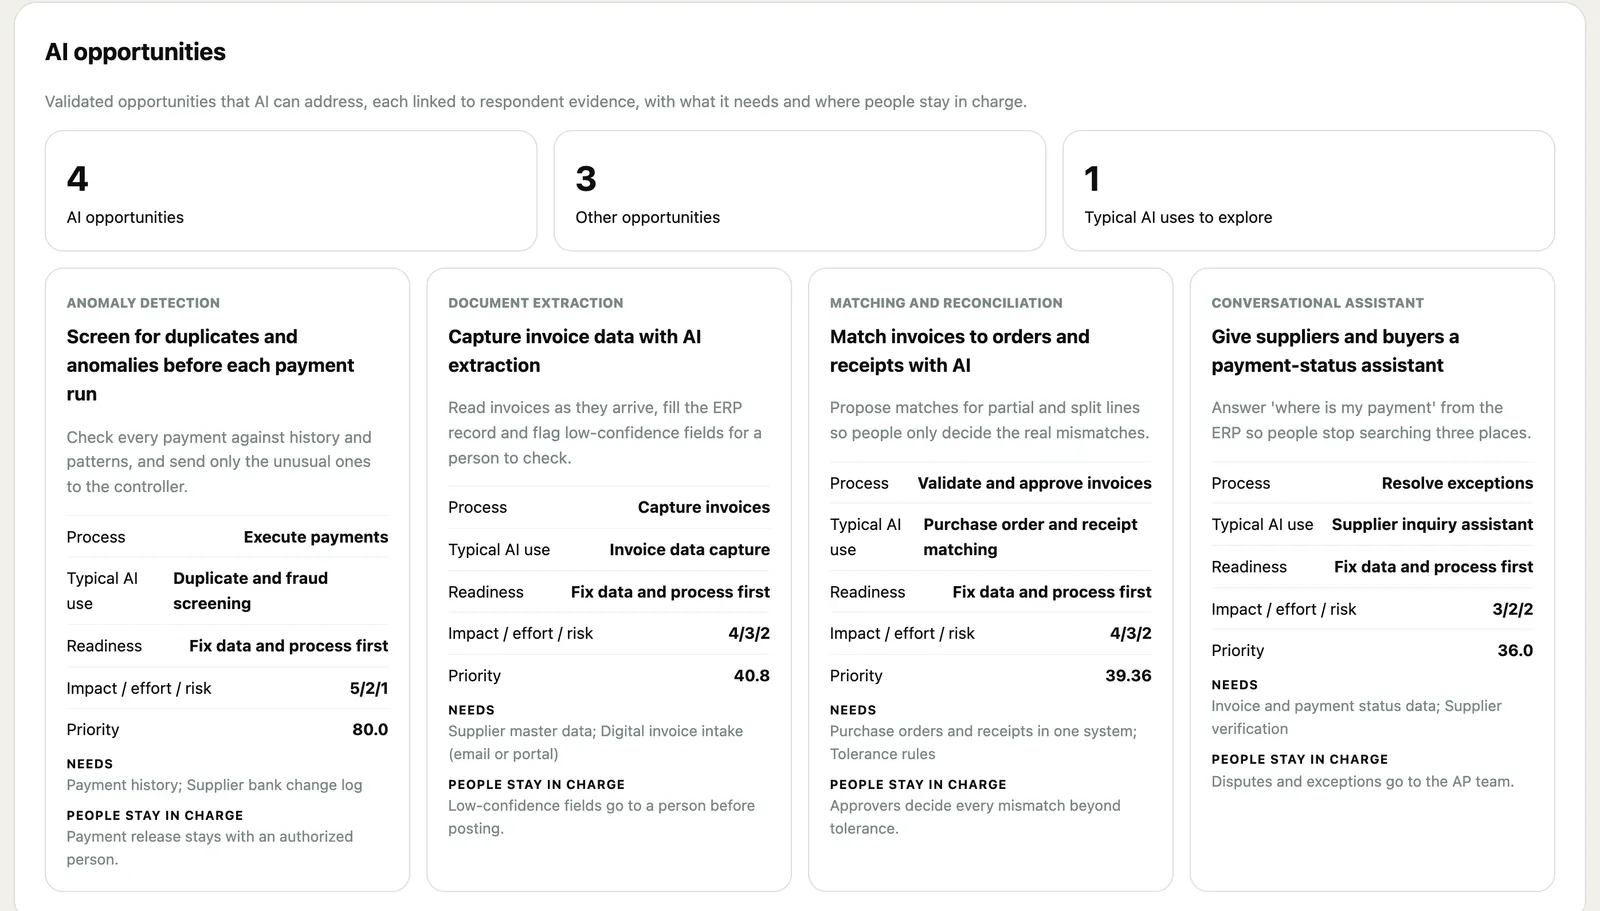Viewport: 1600px width, 911px height.
Task: Click the 'Validated opportunities that AI can address' subtitle
Action: pos(536,102)
